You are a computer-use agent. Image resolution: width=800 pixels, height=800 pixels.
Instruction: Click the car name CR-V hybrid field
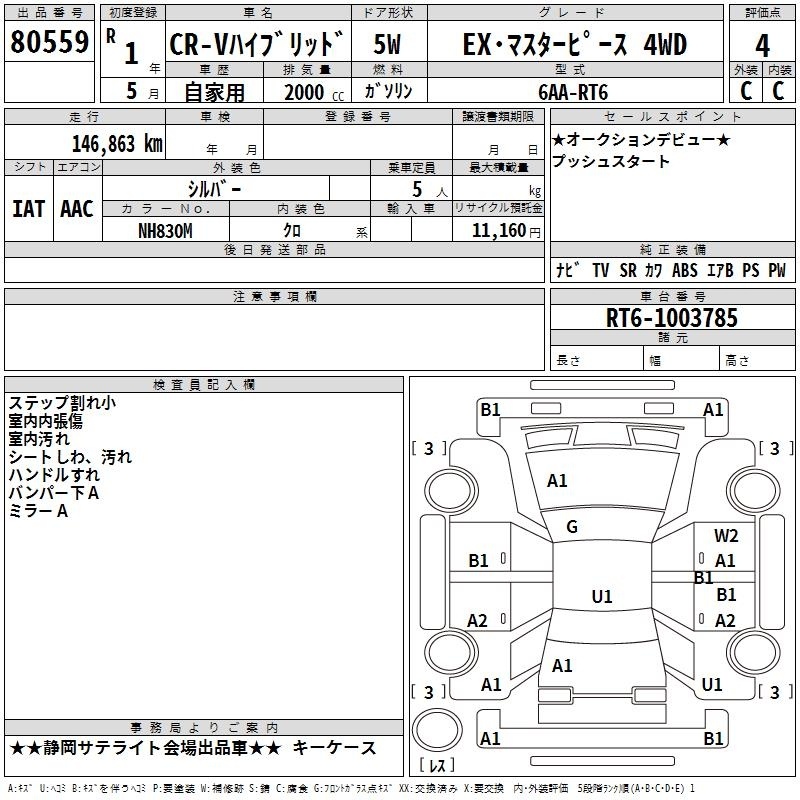pos(258,45)
